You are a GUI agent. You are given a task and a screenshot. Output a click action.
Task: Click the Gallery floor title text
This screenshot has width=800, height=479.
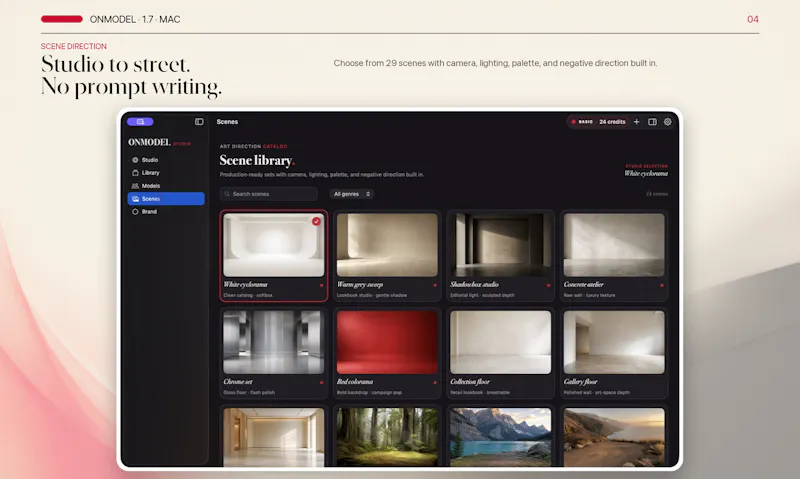pos(581,382)
